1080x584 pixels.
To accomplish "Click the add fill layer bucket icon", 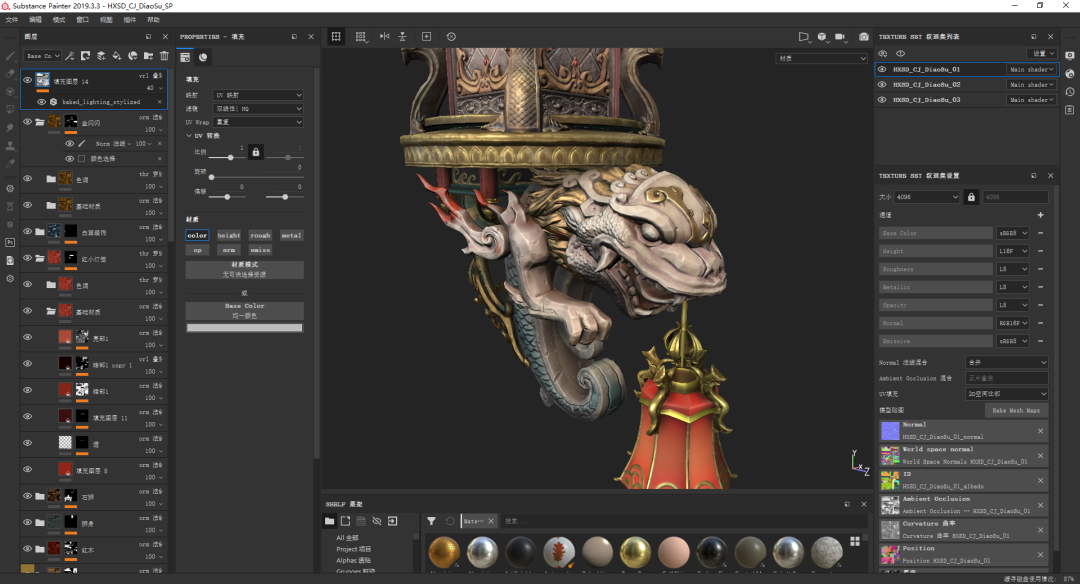I will 117,56.
